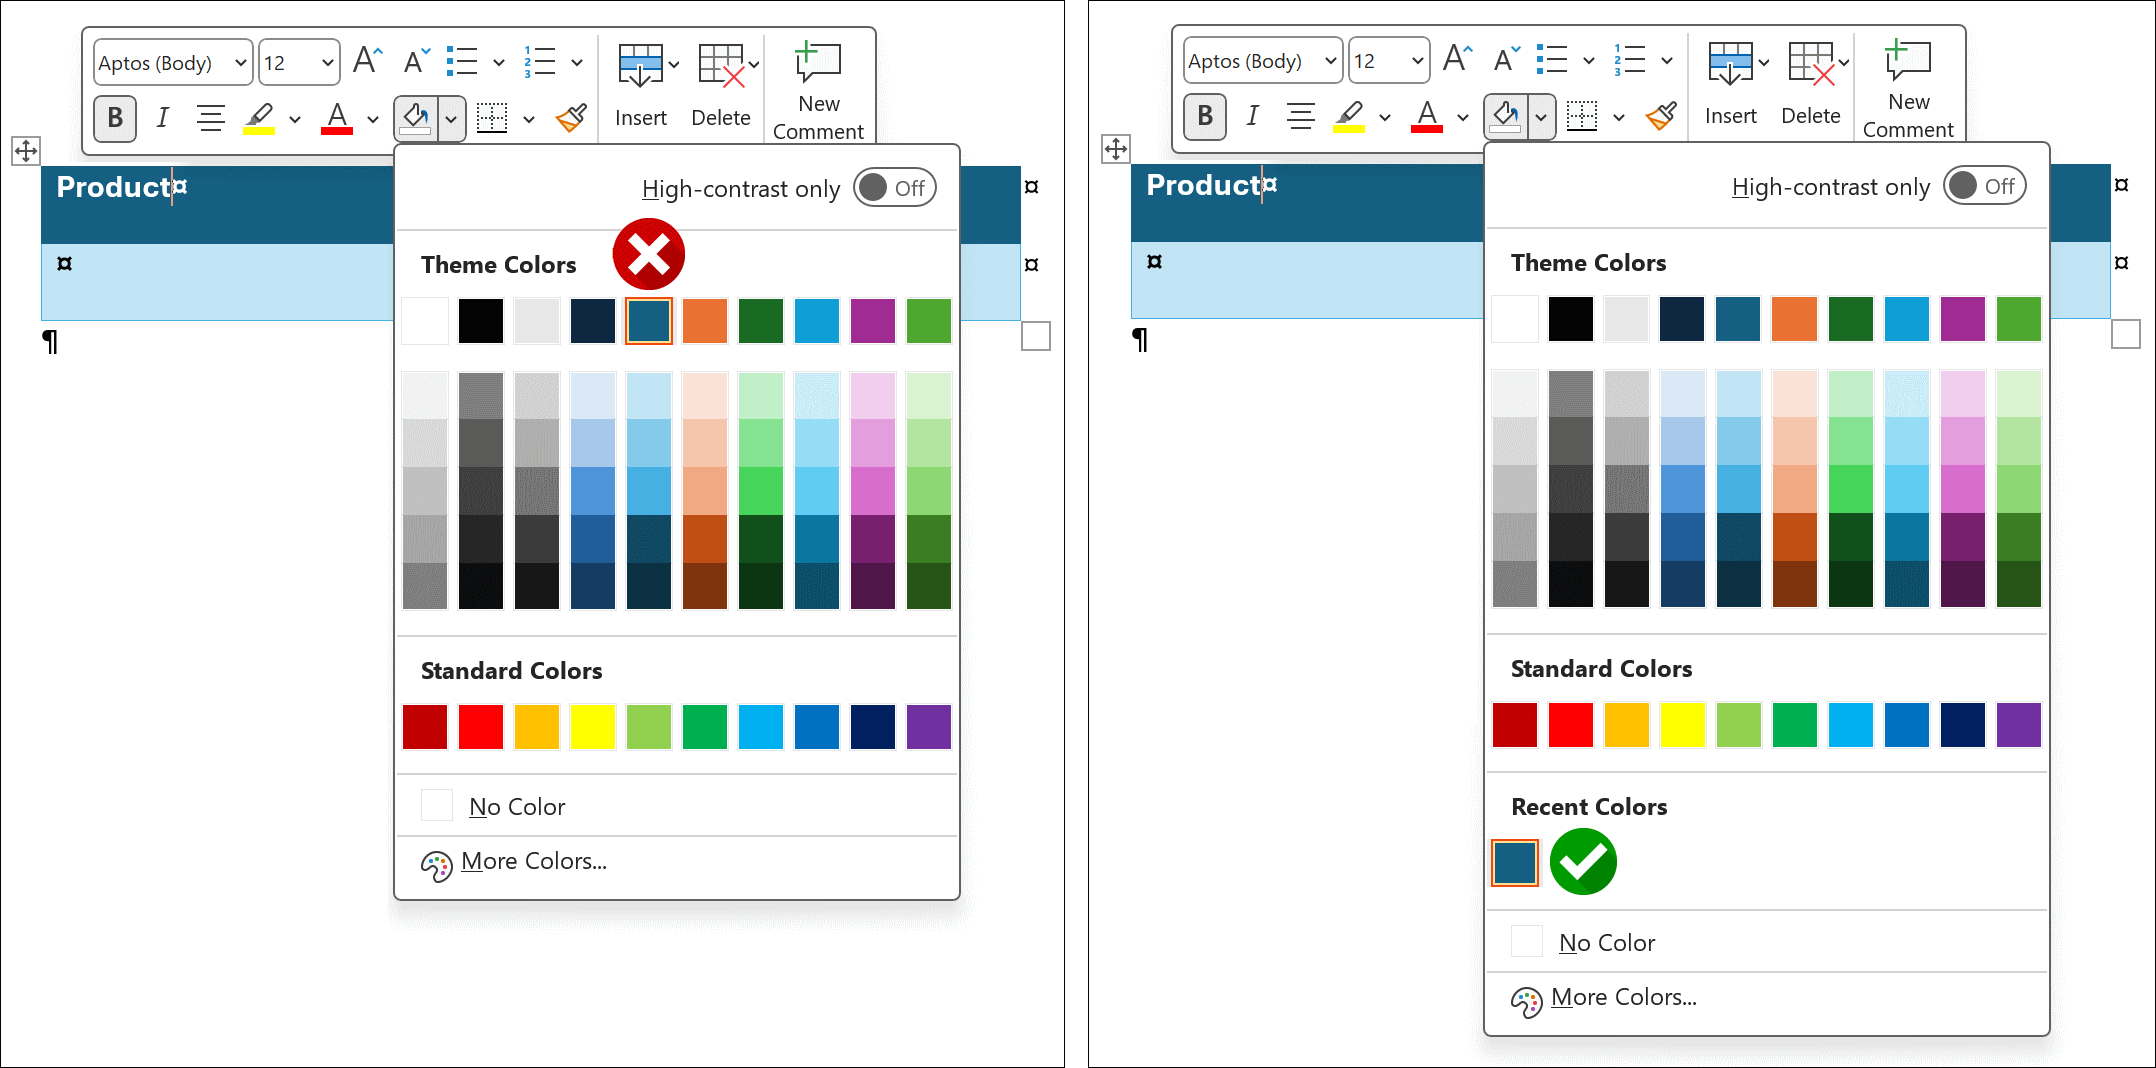
Task: Pick standard purple in the right panel
Action: (2019, 725)
